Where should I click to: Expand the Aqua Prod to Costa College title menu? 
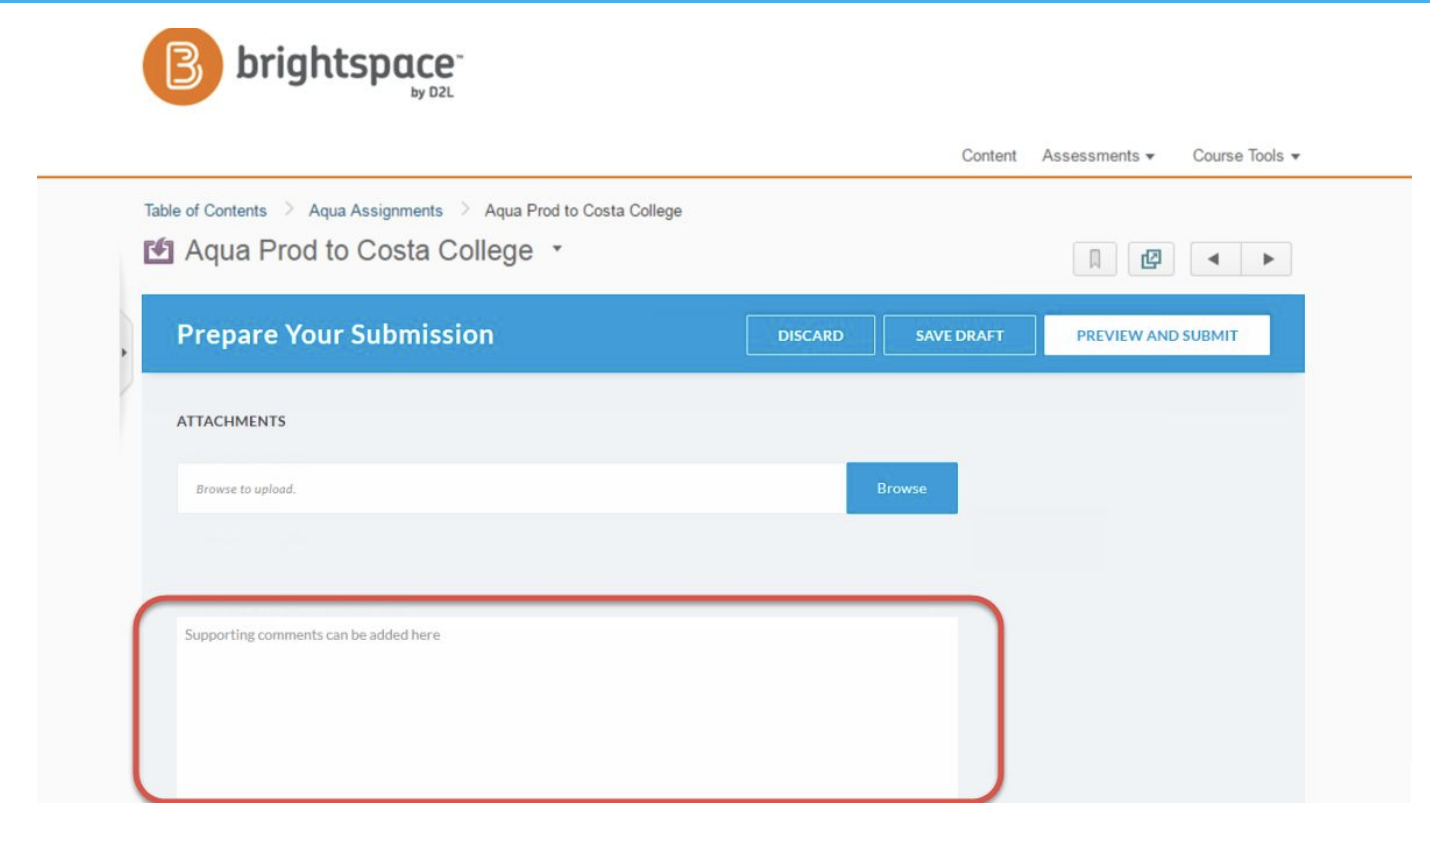click(557, 248)
